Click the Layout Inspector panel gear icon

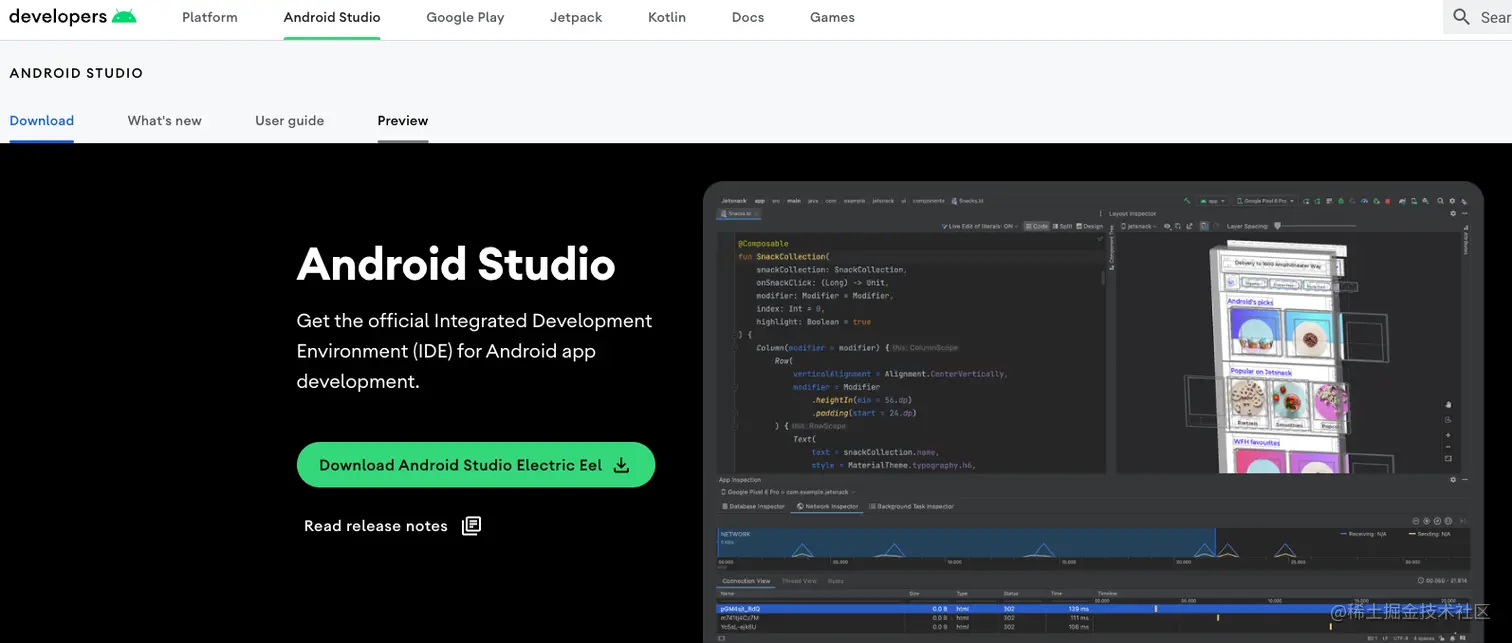tap(1453, 213)
